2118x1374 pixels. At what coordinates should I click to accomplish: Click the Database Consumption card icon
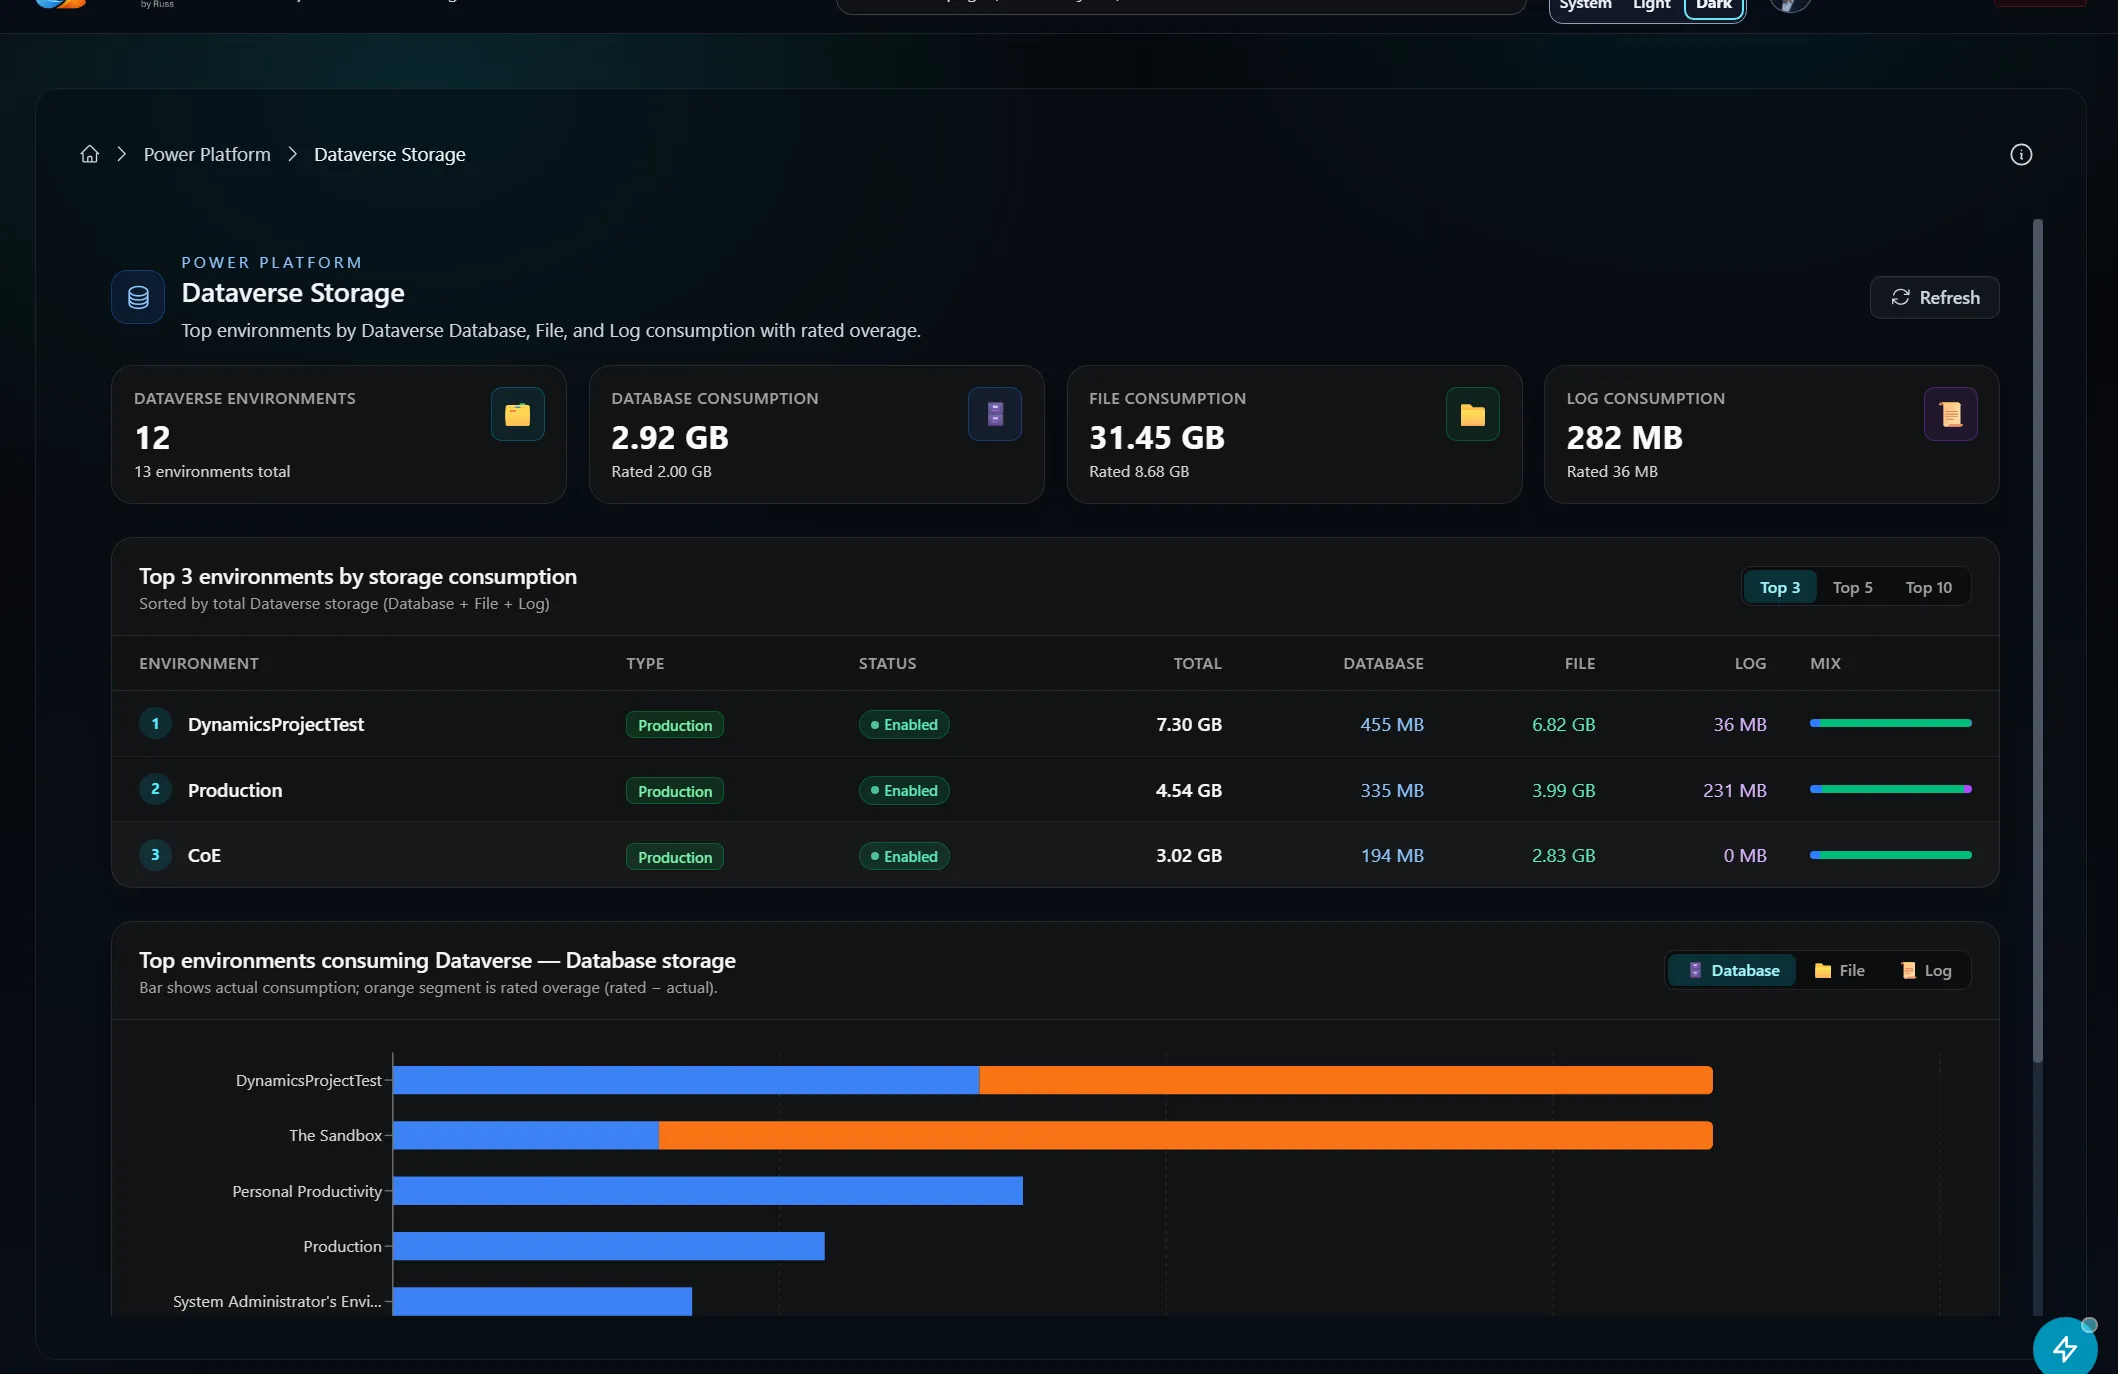(995, 414)
